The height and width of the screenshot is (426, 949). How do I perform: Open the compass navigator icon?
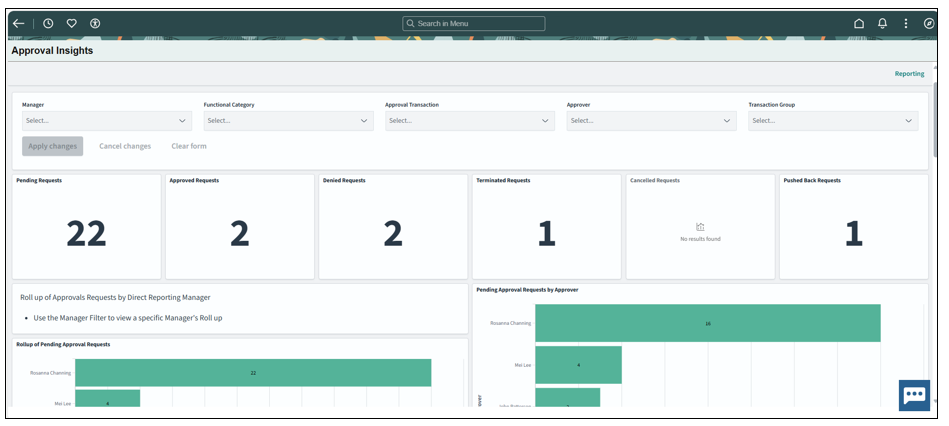929,23
